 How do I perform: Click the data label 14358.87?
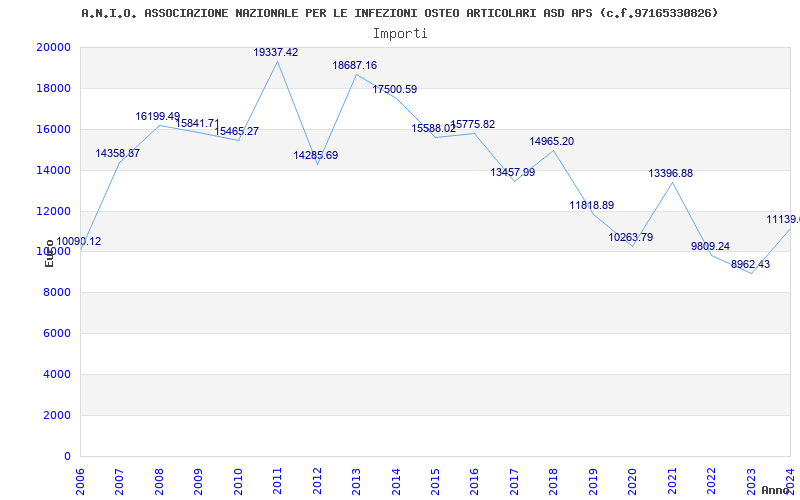(117, 153)
